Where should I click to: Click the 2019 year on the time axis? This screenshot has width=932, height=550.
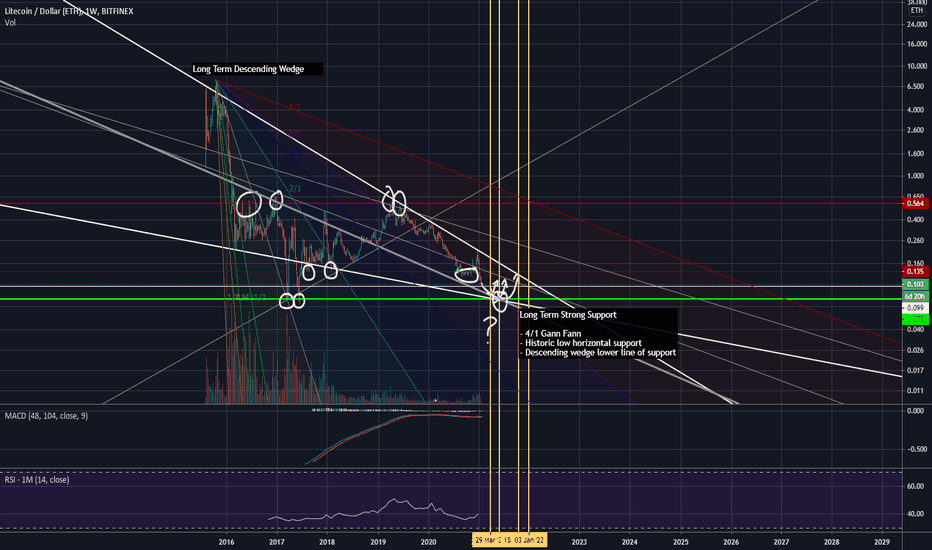pyautogui.click(x=378, y=542)
